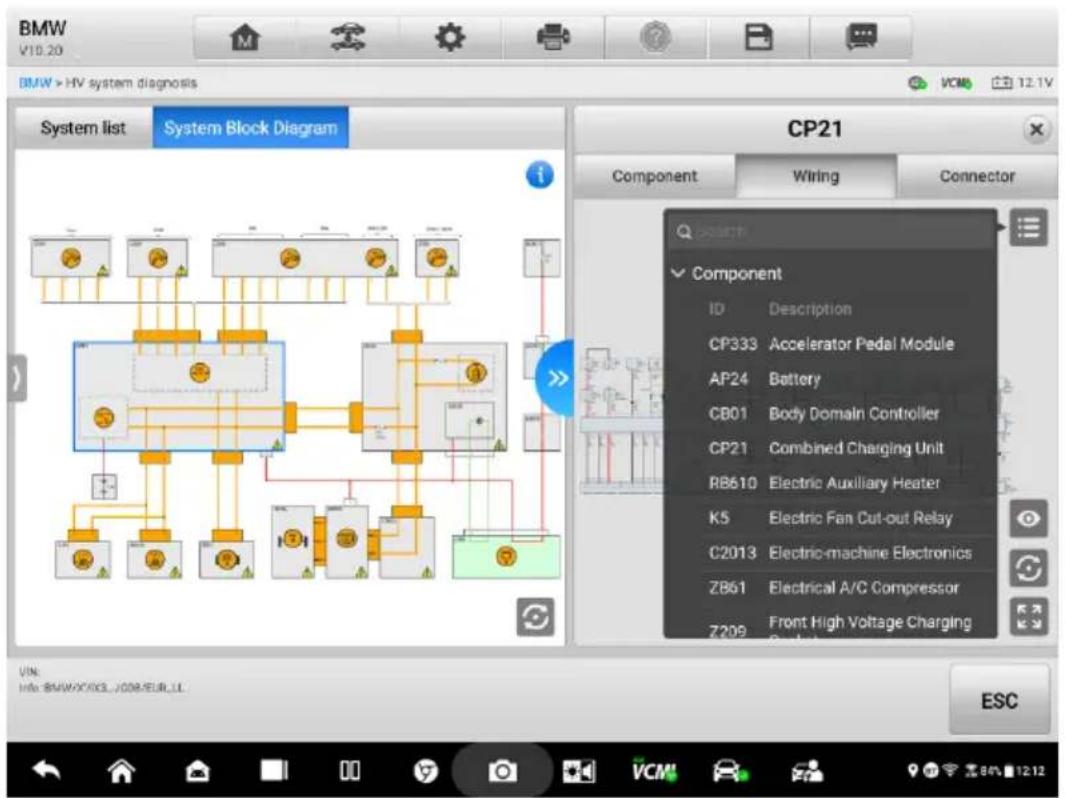Image resolution: width=1065 pixels, height=798 pixels.
Task: Open the Connector tab
Action: pyautogui.click(x=977, y=176)
